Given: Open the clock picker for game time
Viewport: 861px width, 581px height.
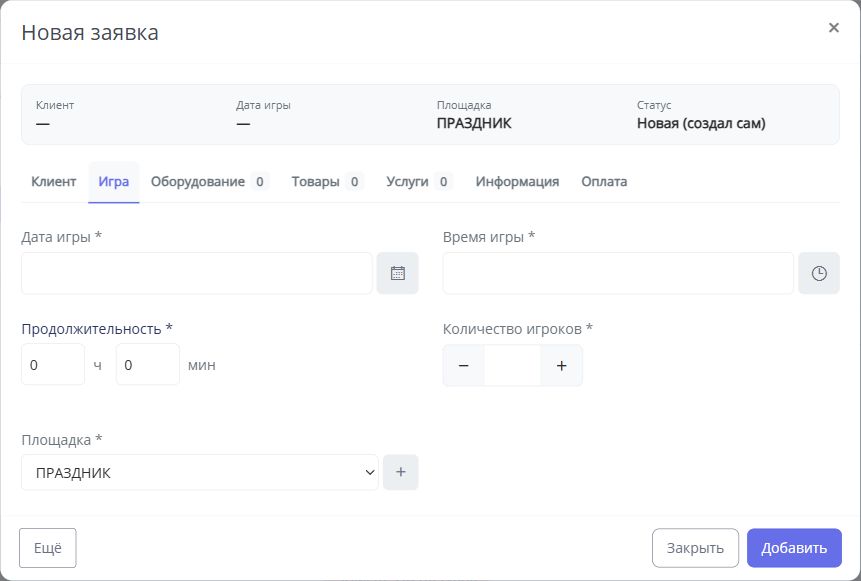Looking at the screenshot, I should point(819,273).
